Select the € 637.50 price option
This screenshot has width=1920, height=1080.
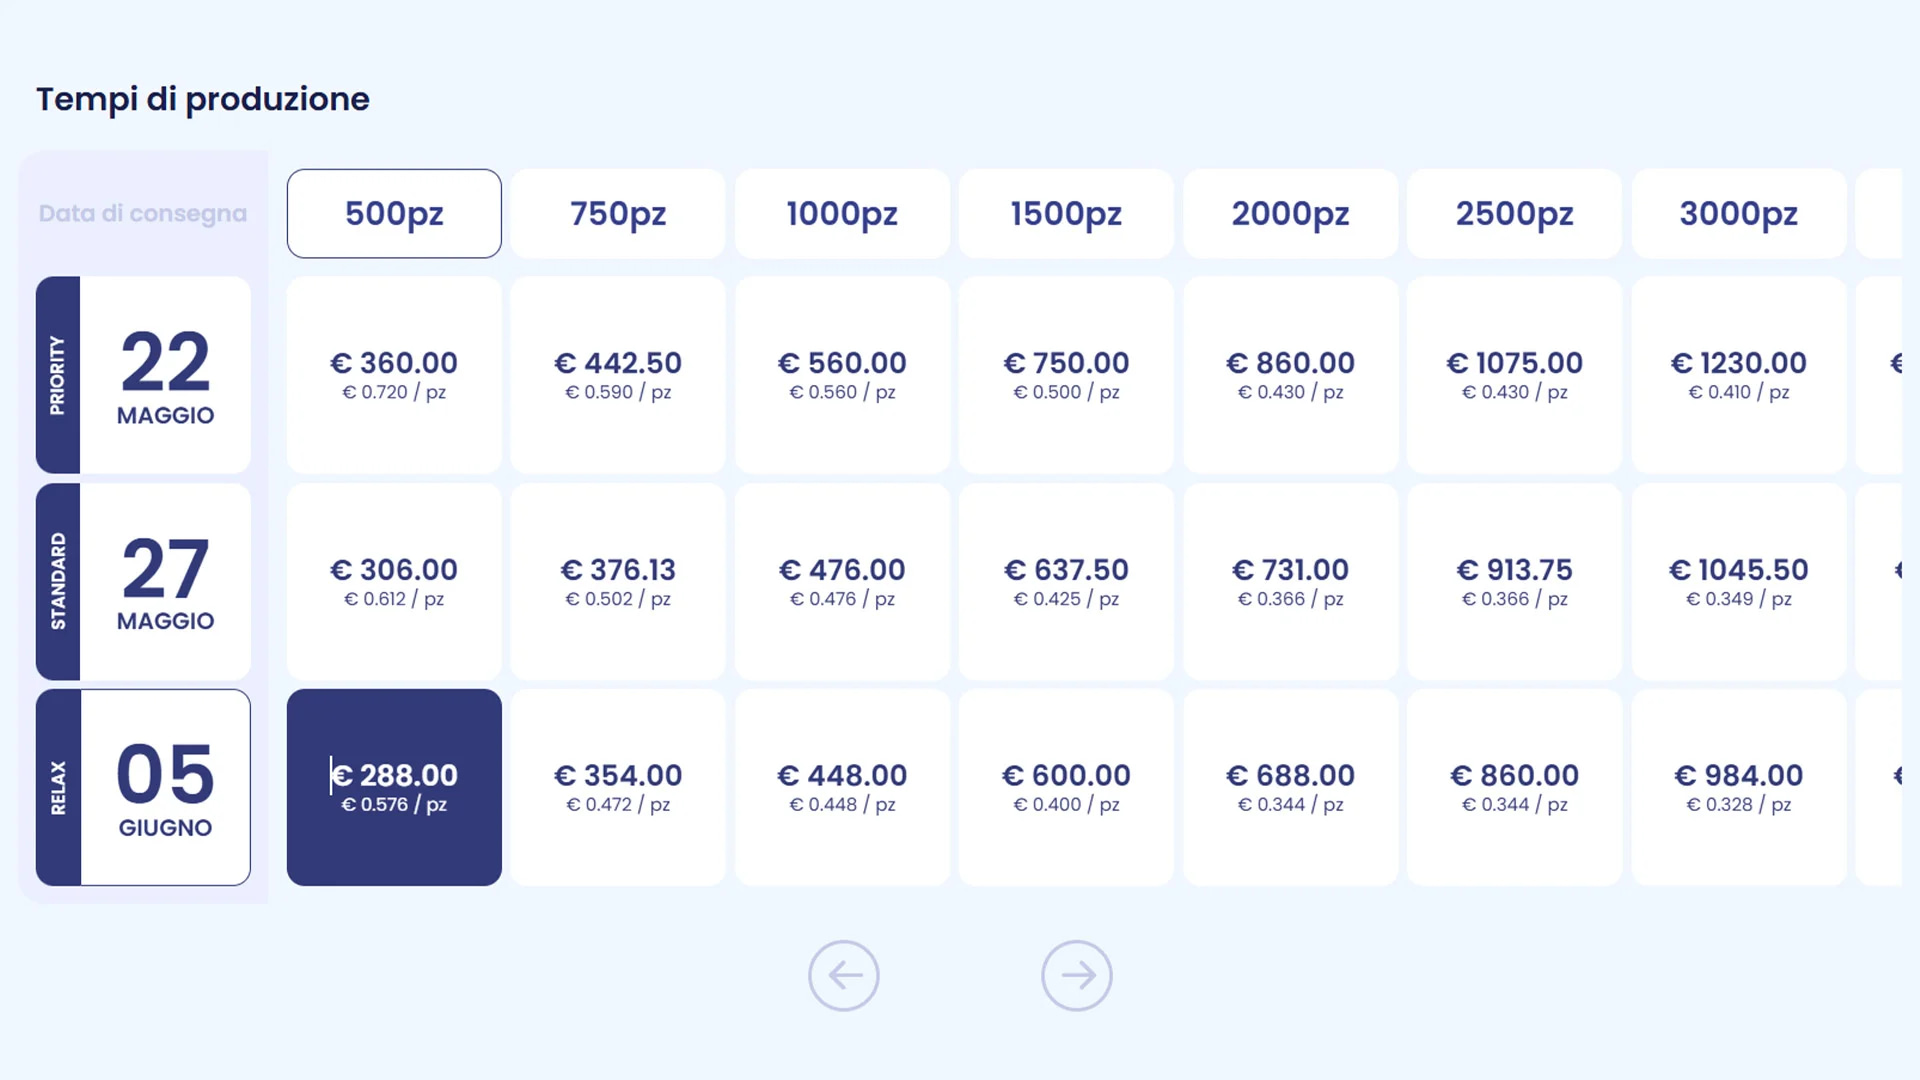[1066, 582]
